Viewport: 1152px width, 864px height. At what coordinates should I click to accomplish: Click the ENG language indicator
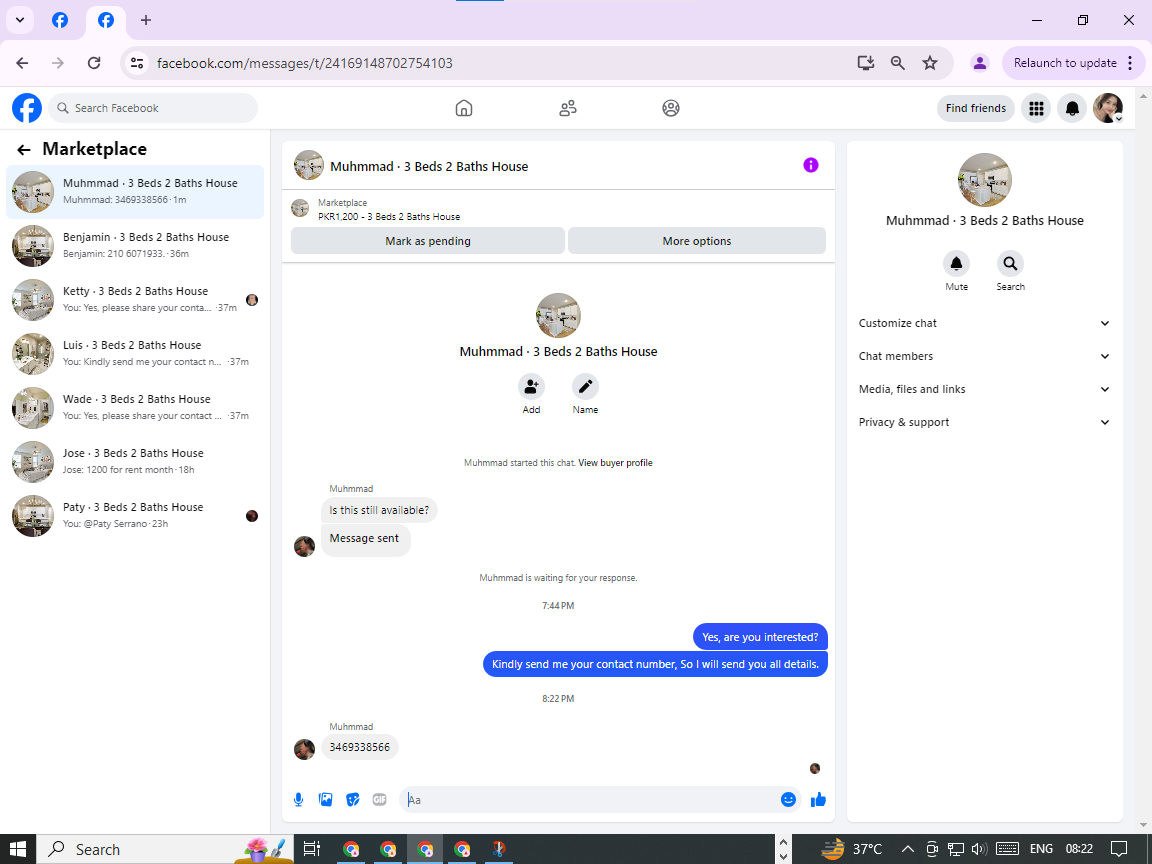click(x=1041, y=849)
